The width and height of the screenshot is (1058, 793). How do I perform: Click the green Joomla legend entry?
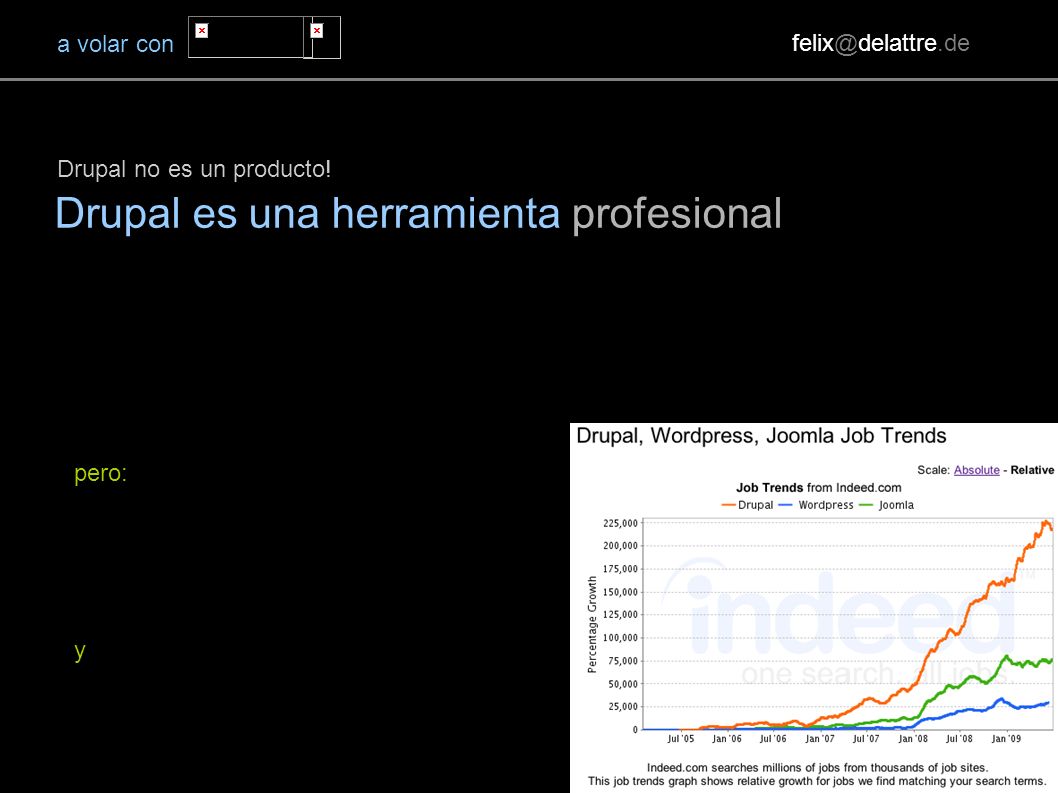tap(887, 505)
